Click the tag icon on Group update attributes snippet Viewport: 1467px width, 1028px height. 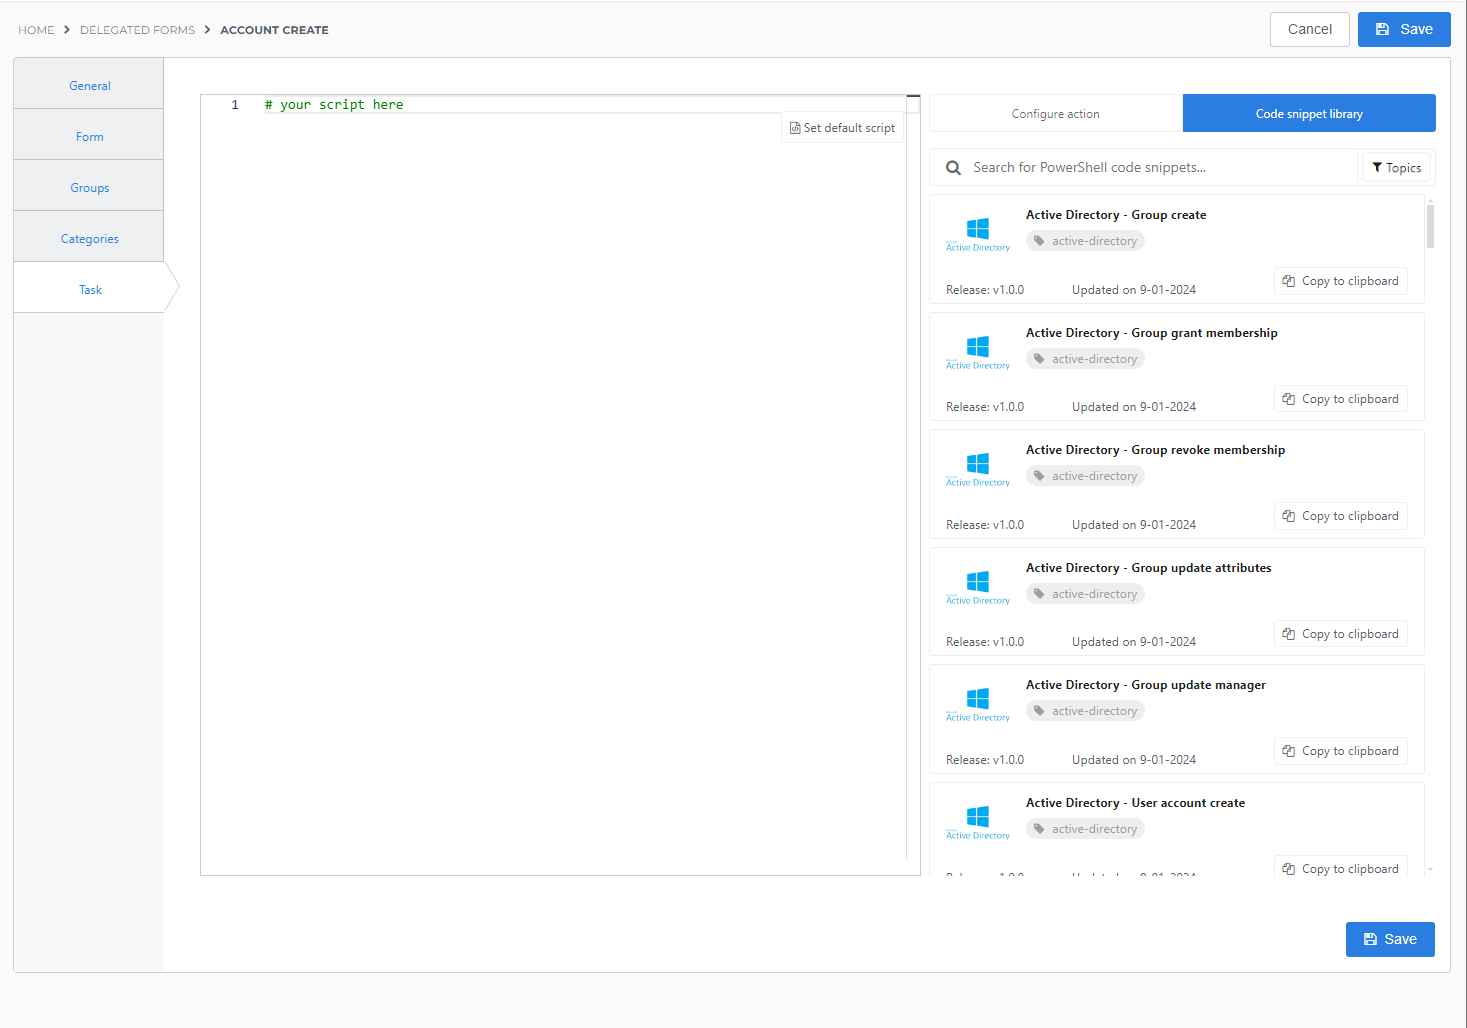tap(1039, 594)
